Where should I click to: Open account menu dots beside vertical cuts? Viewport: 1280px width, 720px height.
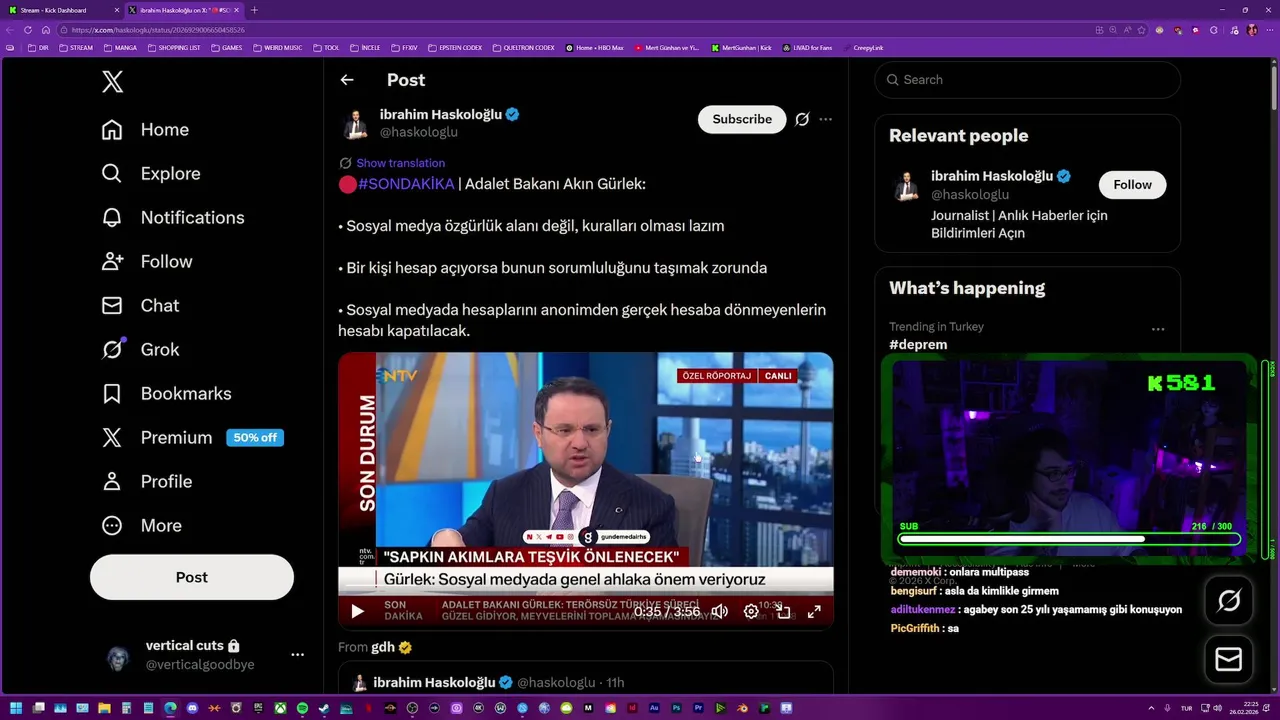click(x=297, y=654)
